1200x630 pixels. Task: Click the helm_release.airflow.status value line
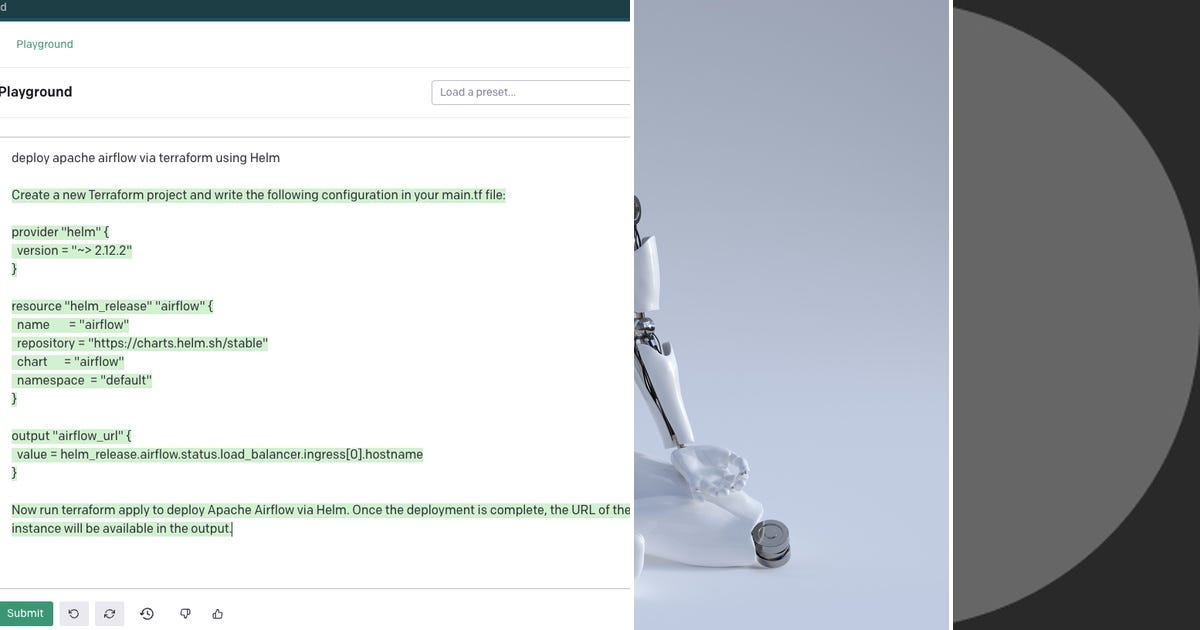click(x=217, y=454)
